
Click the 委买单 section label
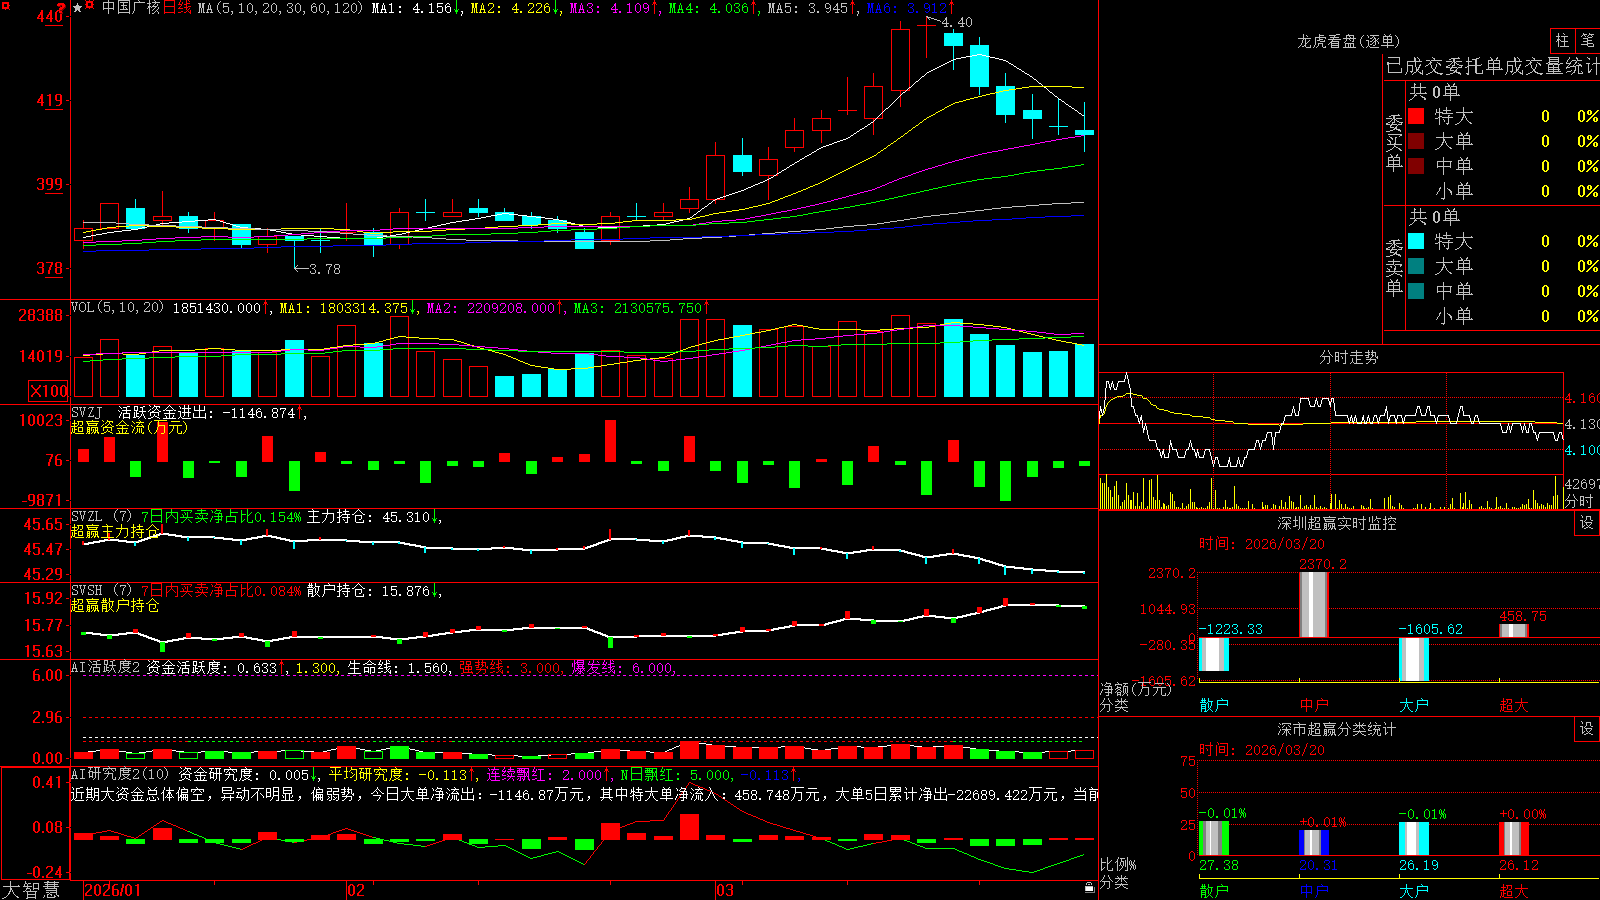click(1394, 142)
